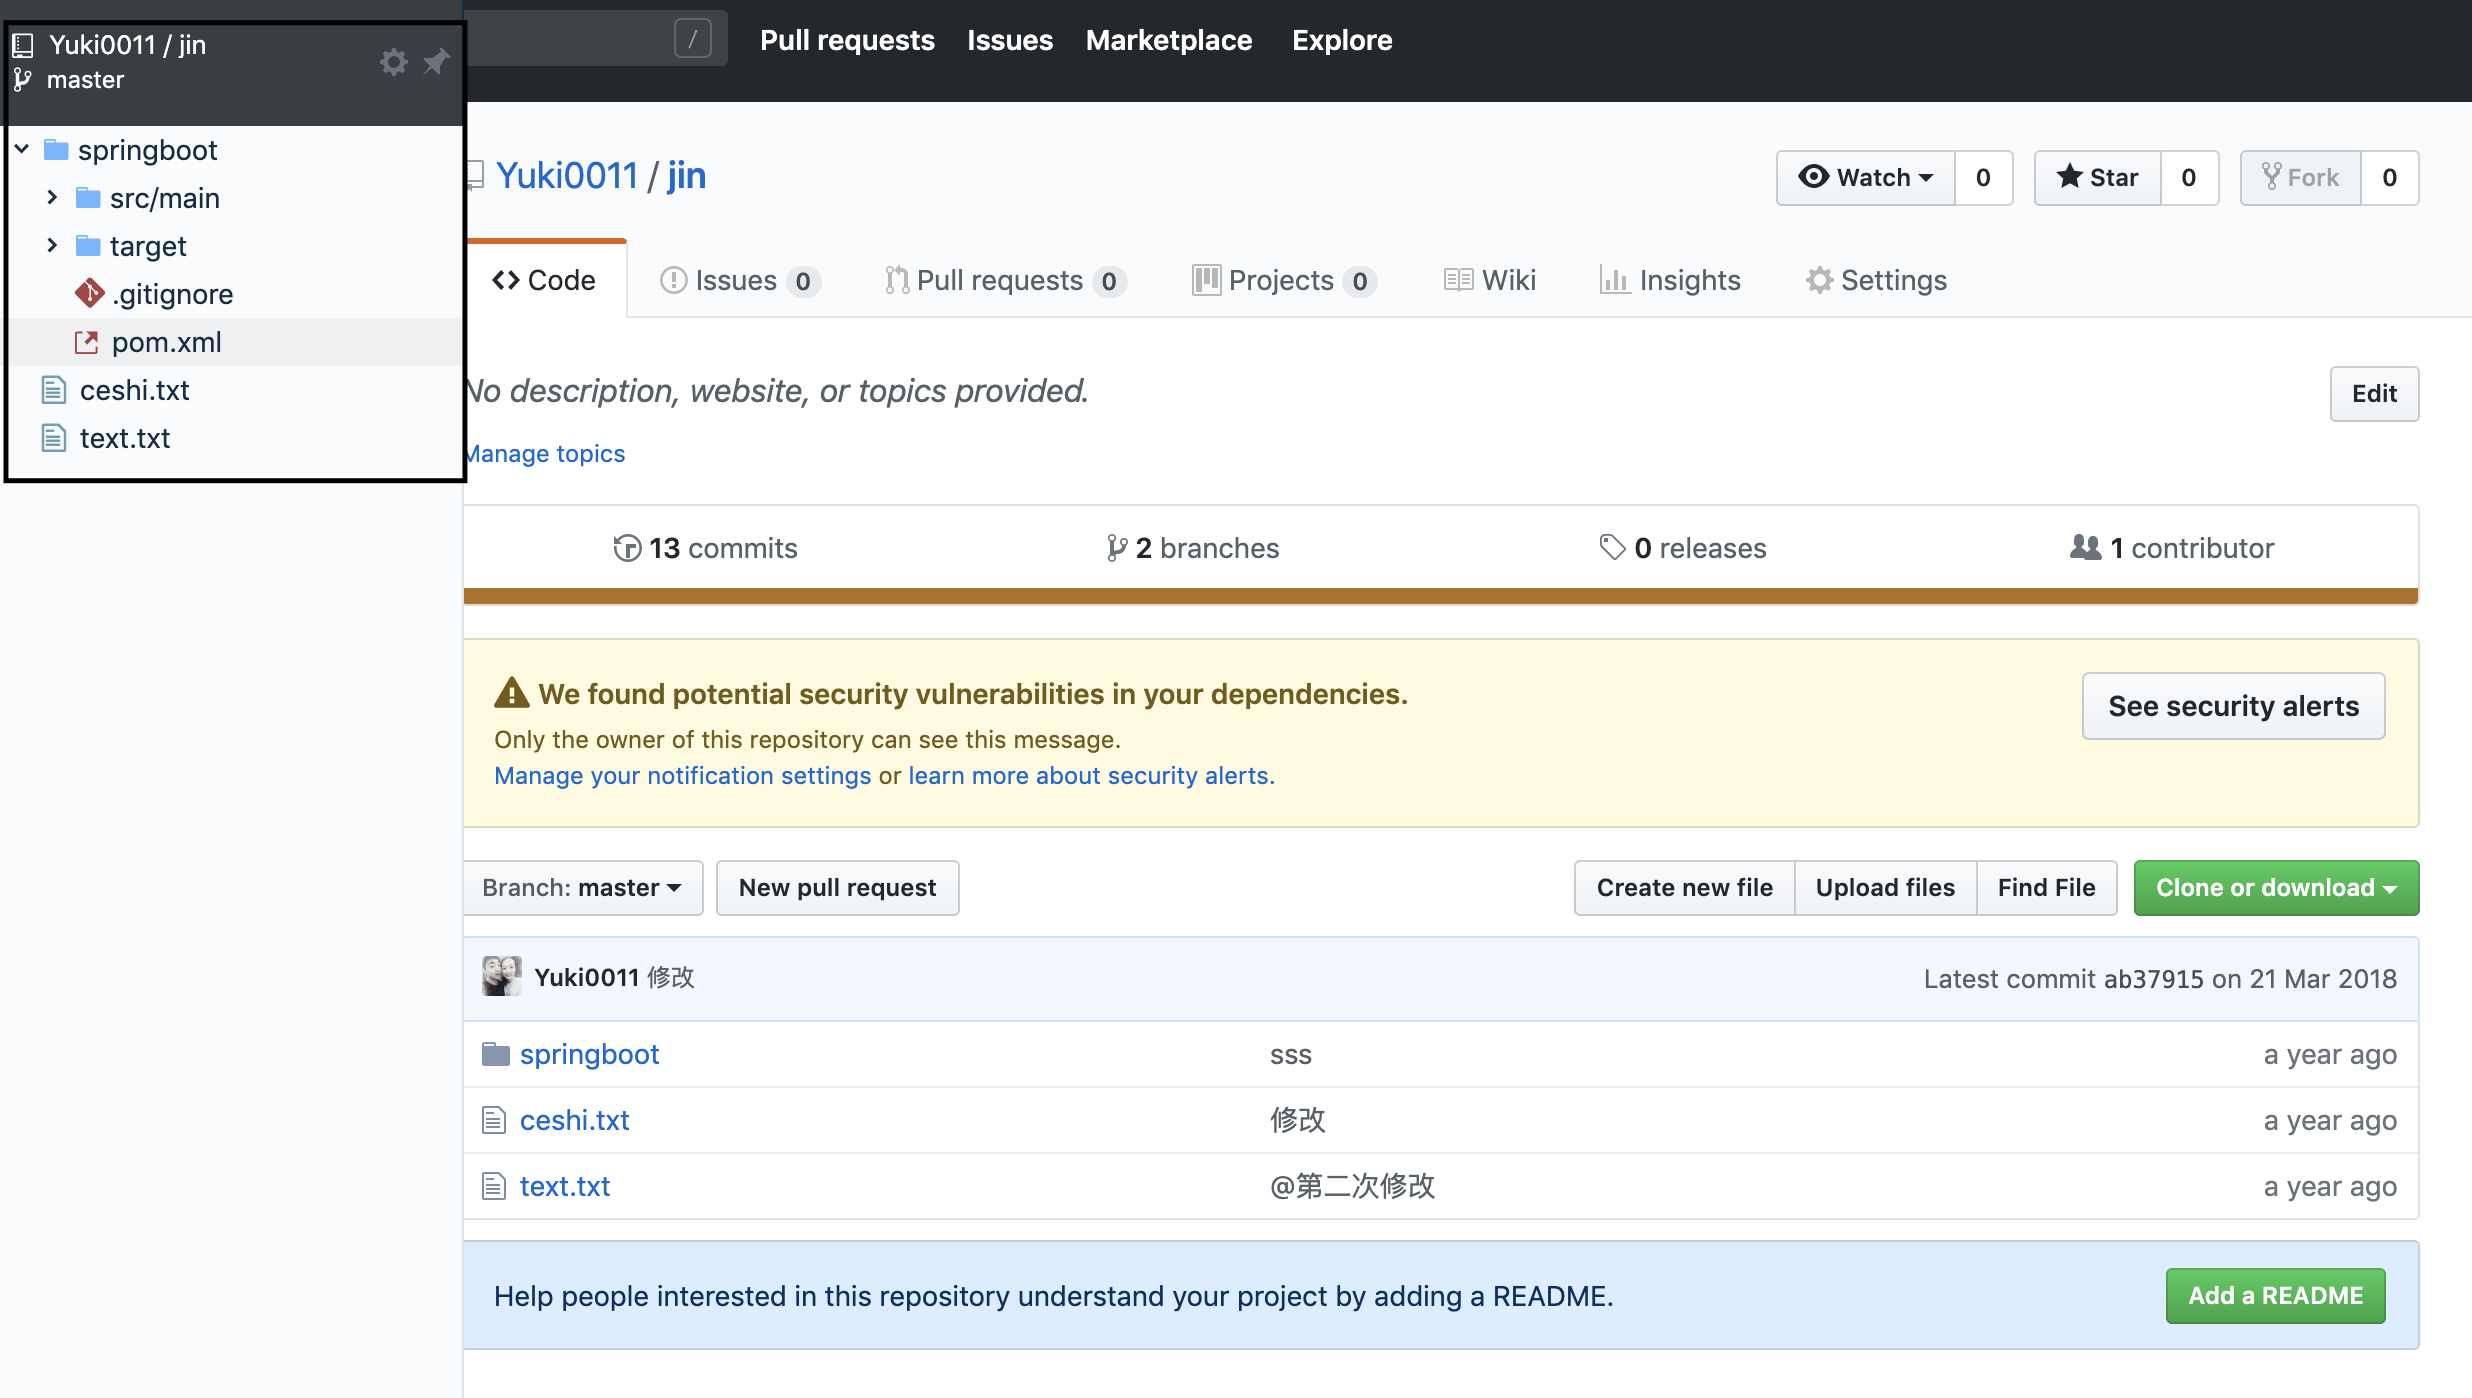Click Upload files
Screen dimensions: 2472x1398
pyautogui.click(x=1886, y=888)
